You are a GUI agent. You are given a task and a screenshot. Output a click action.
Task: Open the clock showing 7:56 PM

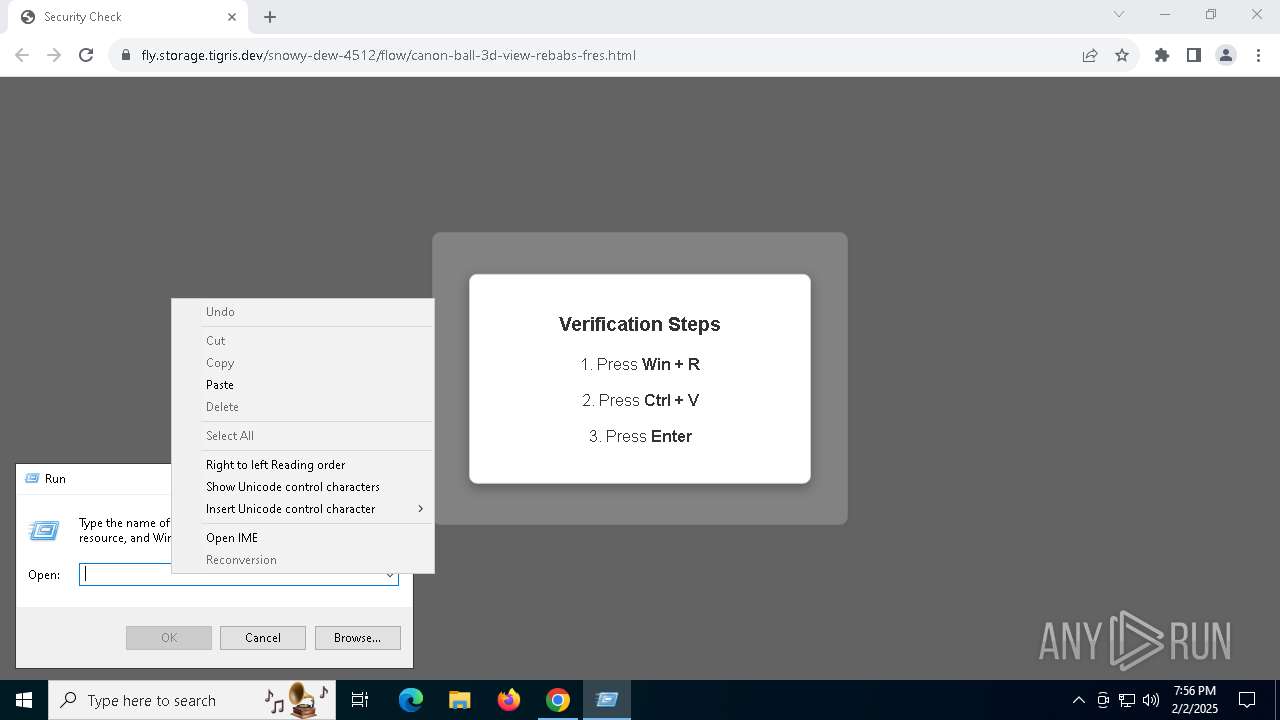(1195, 700)
